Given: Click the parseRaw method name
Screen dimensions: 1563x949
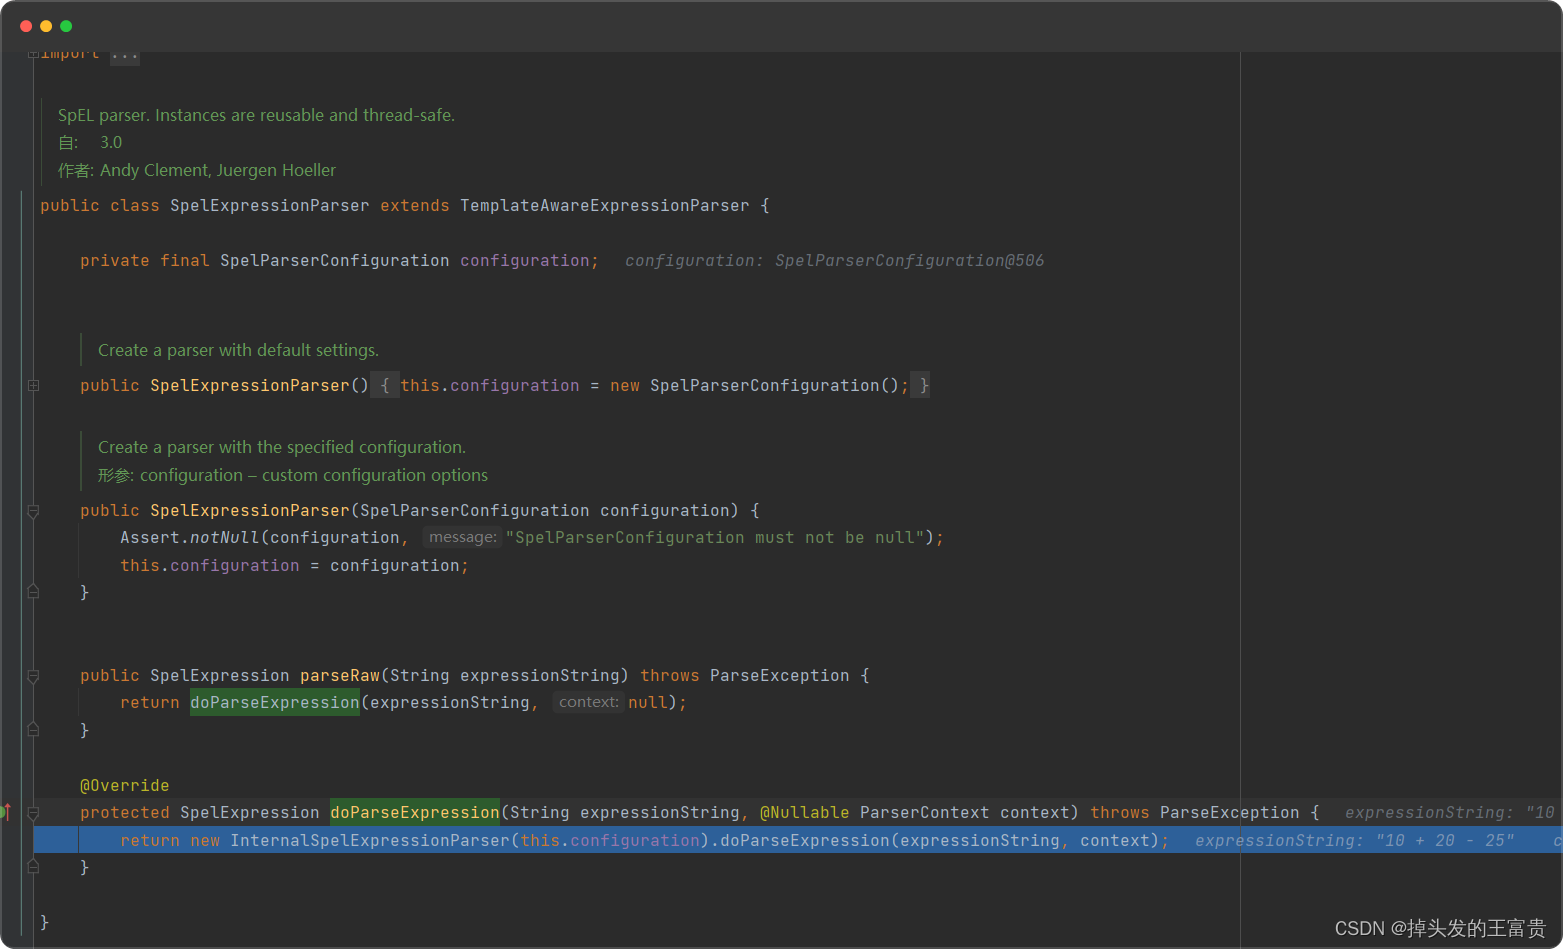Looking at the screenshot, I should [x=340, y=675].
